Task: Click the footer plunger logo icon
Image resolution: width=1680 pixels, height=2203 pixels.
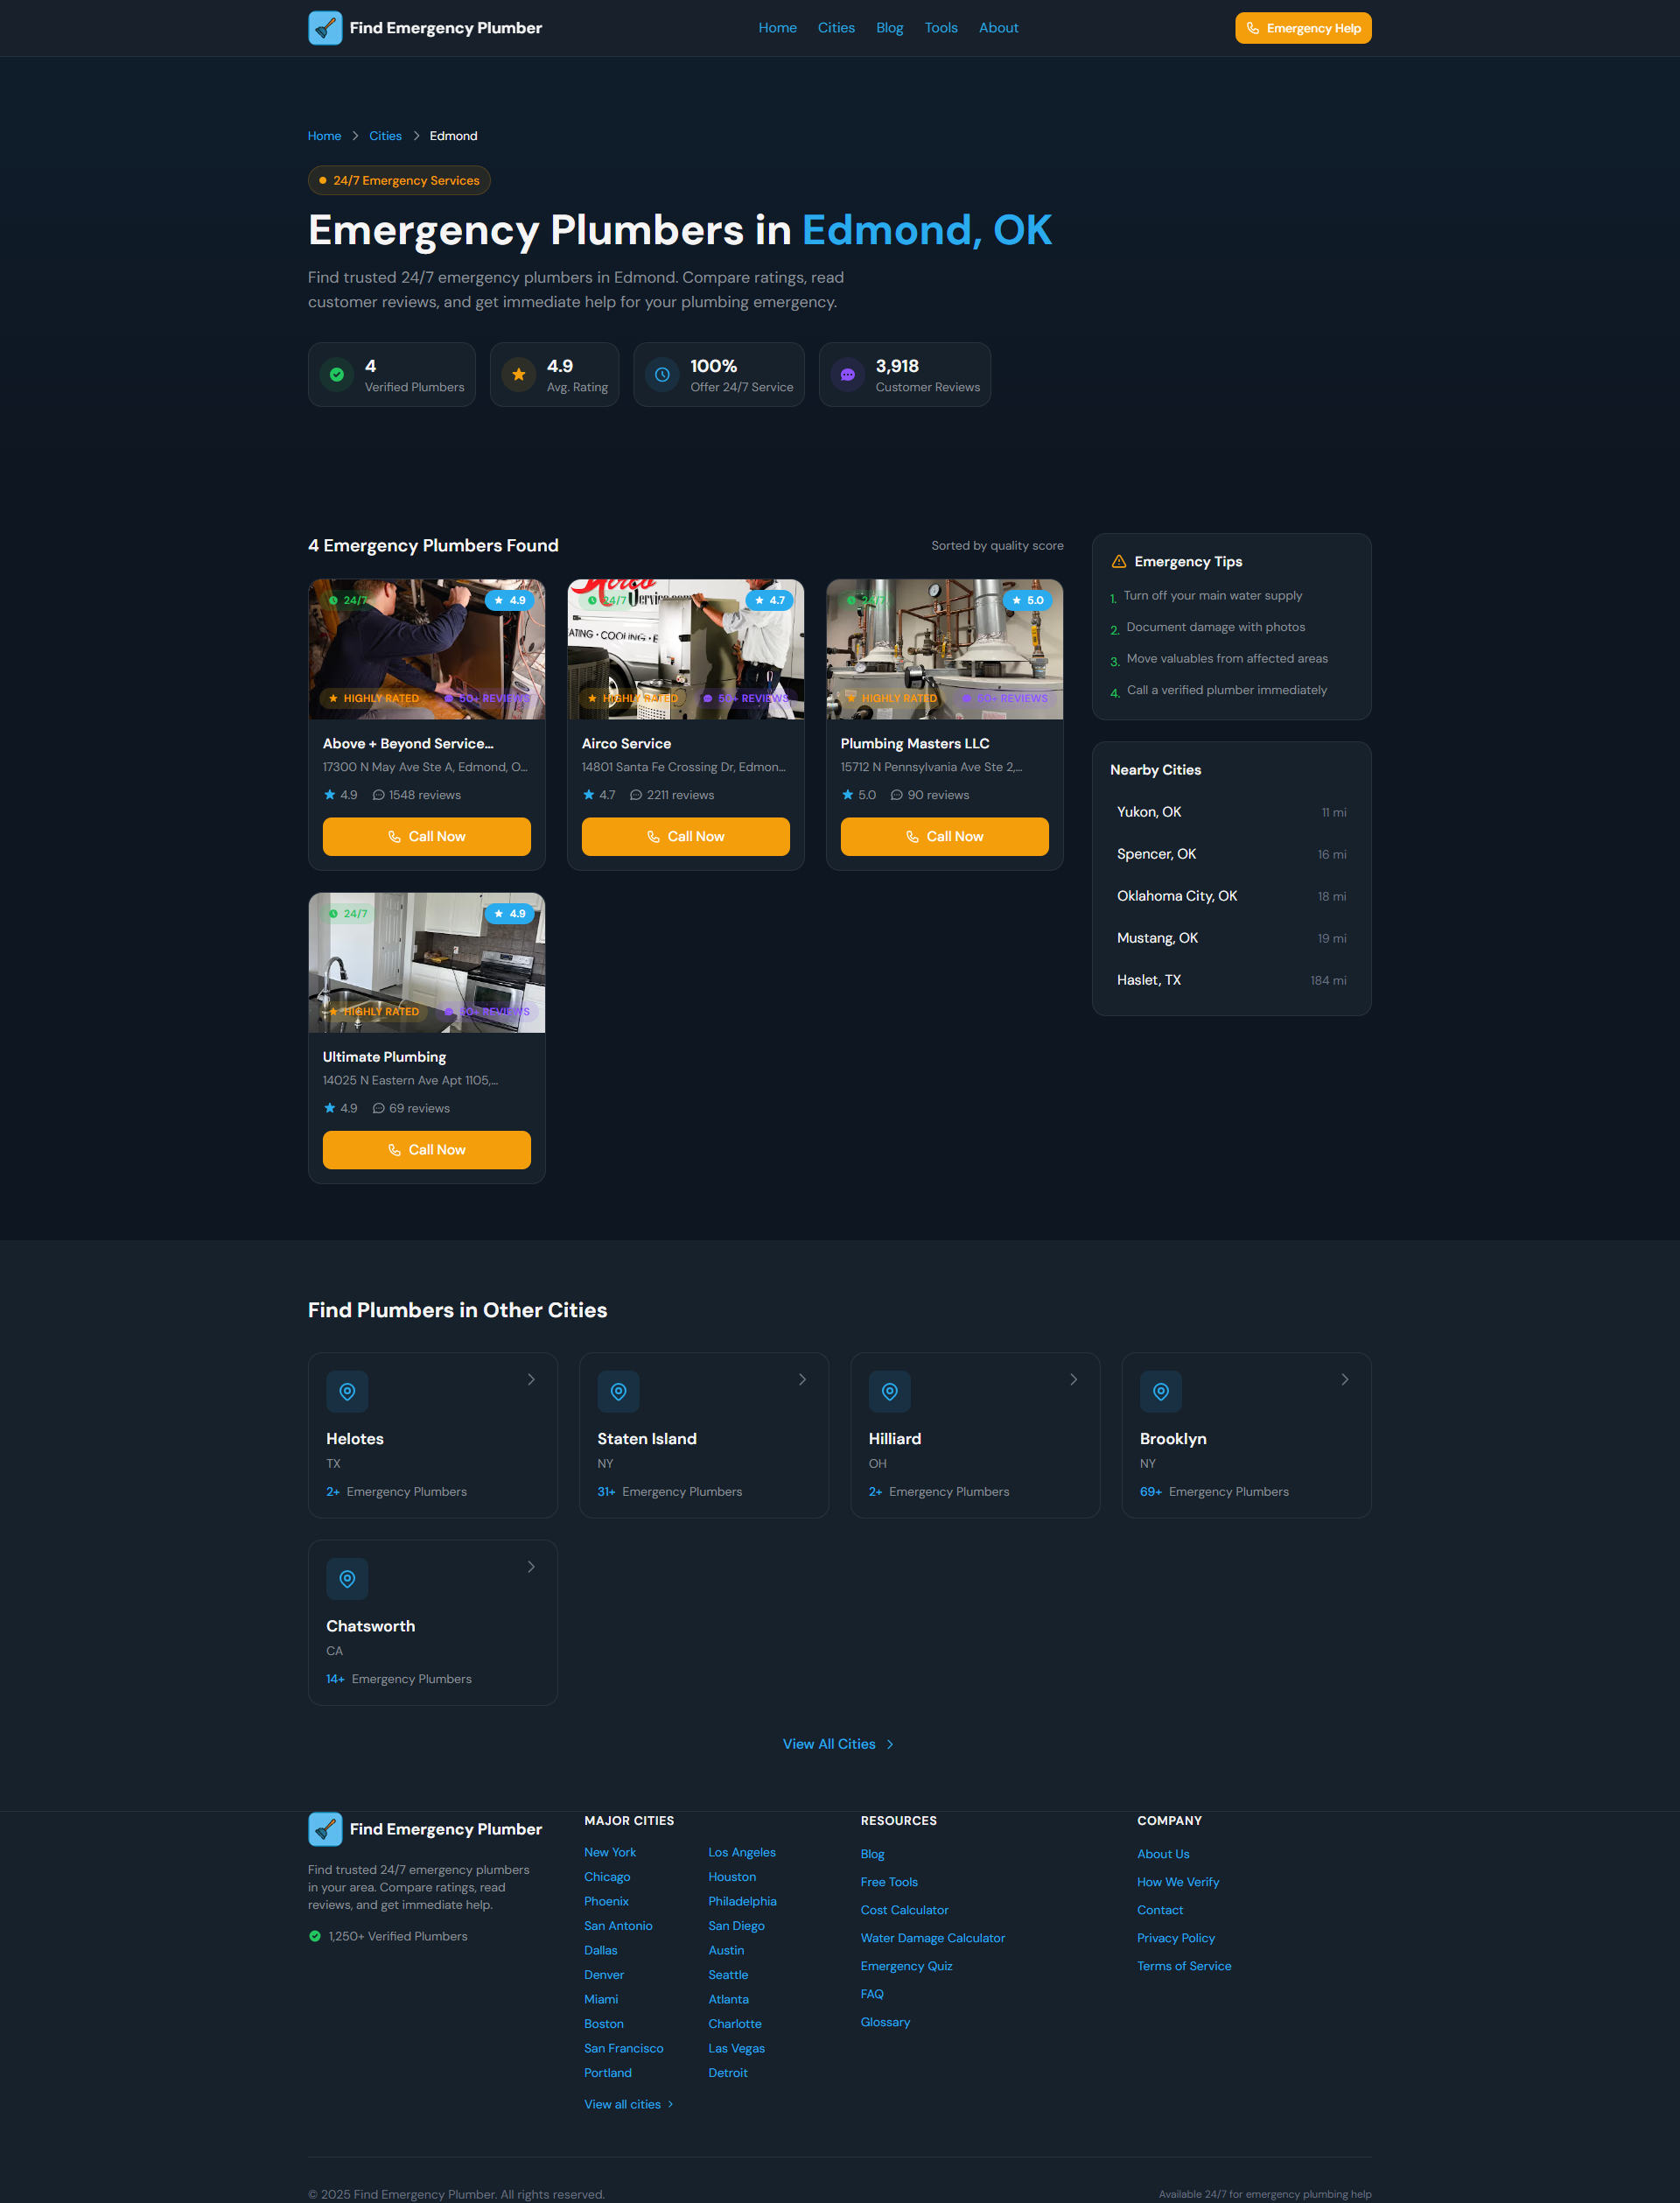Action: coord(325,1829)
